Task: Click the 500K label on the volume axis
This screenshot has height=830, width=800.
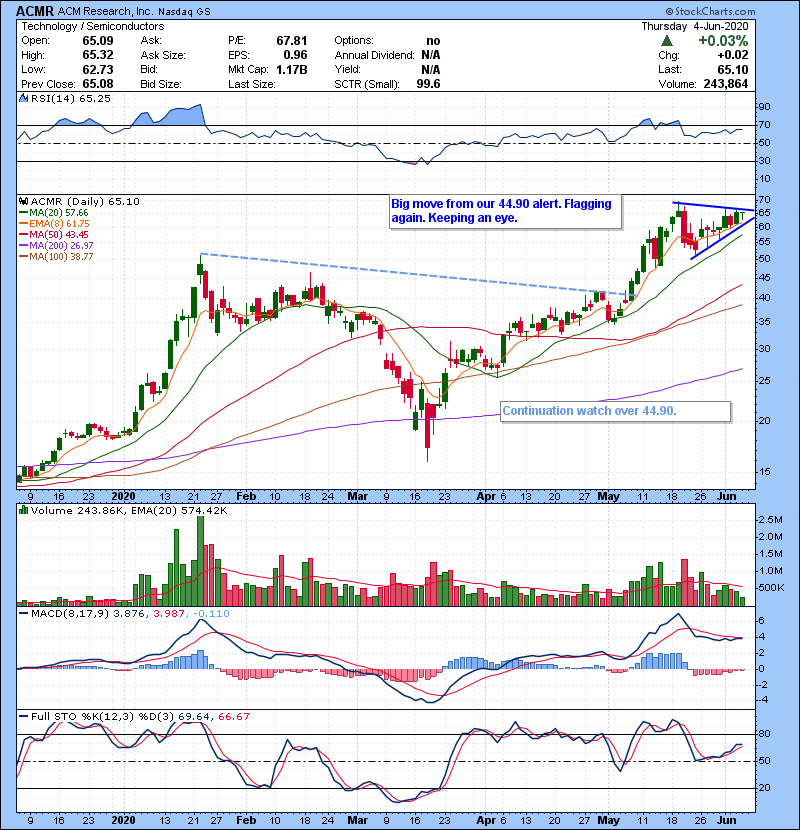Action: 770,588
